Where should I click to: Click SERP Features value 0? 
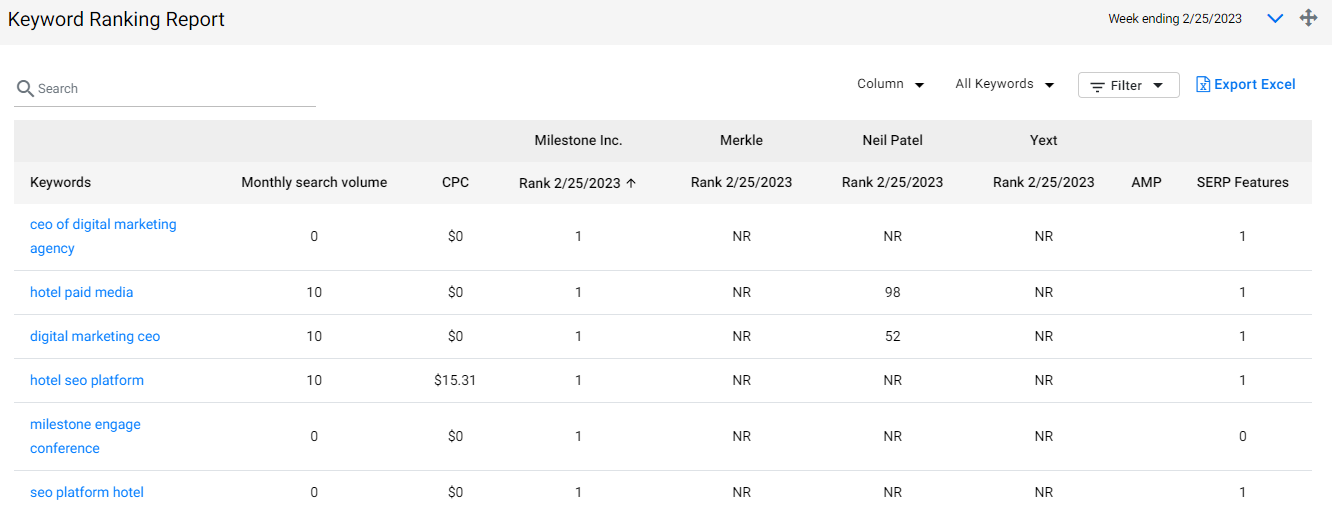tap(1242, 437)
